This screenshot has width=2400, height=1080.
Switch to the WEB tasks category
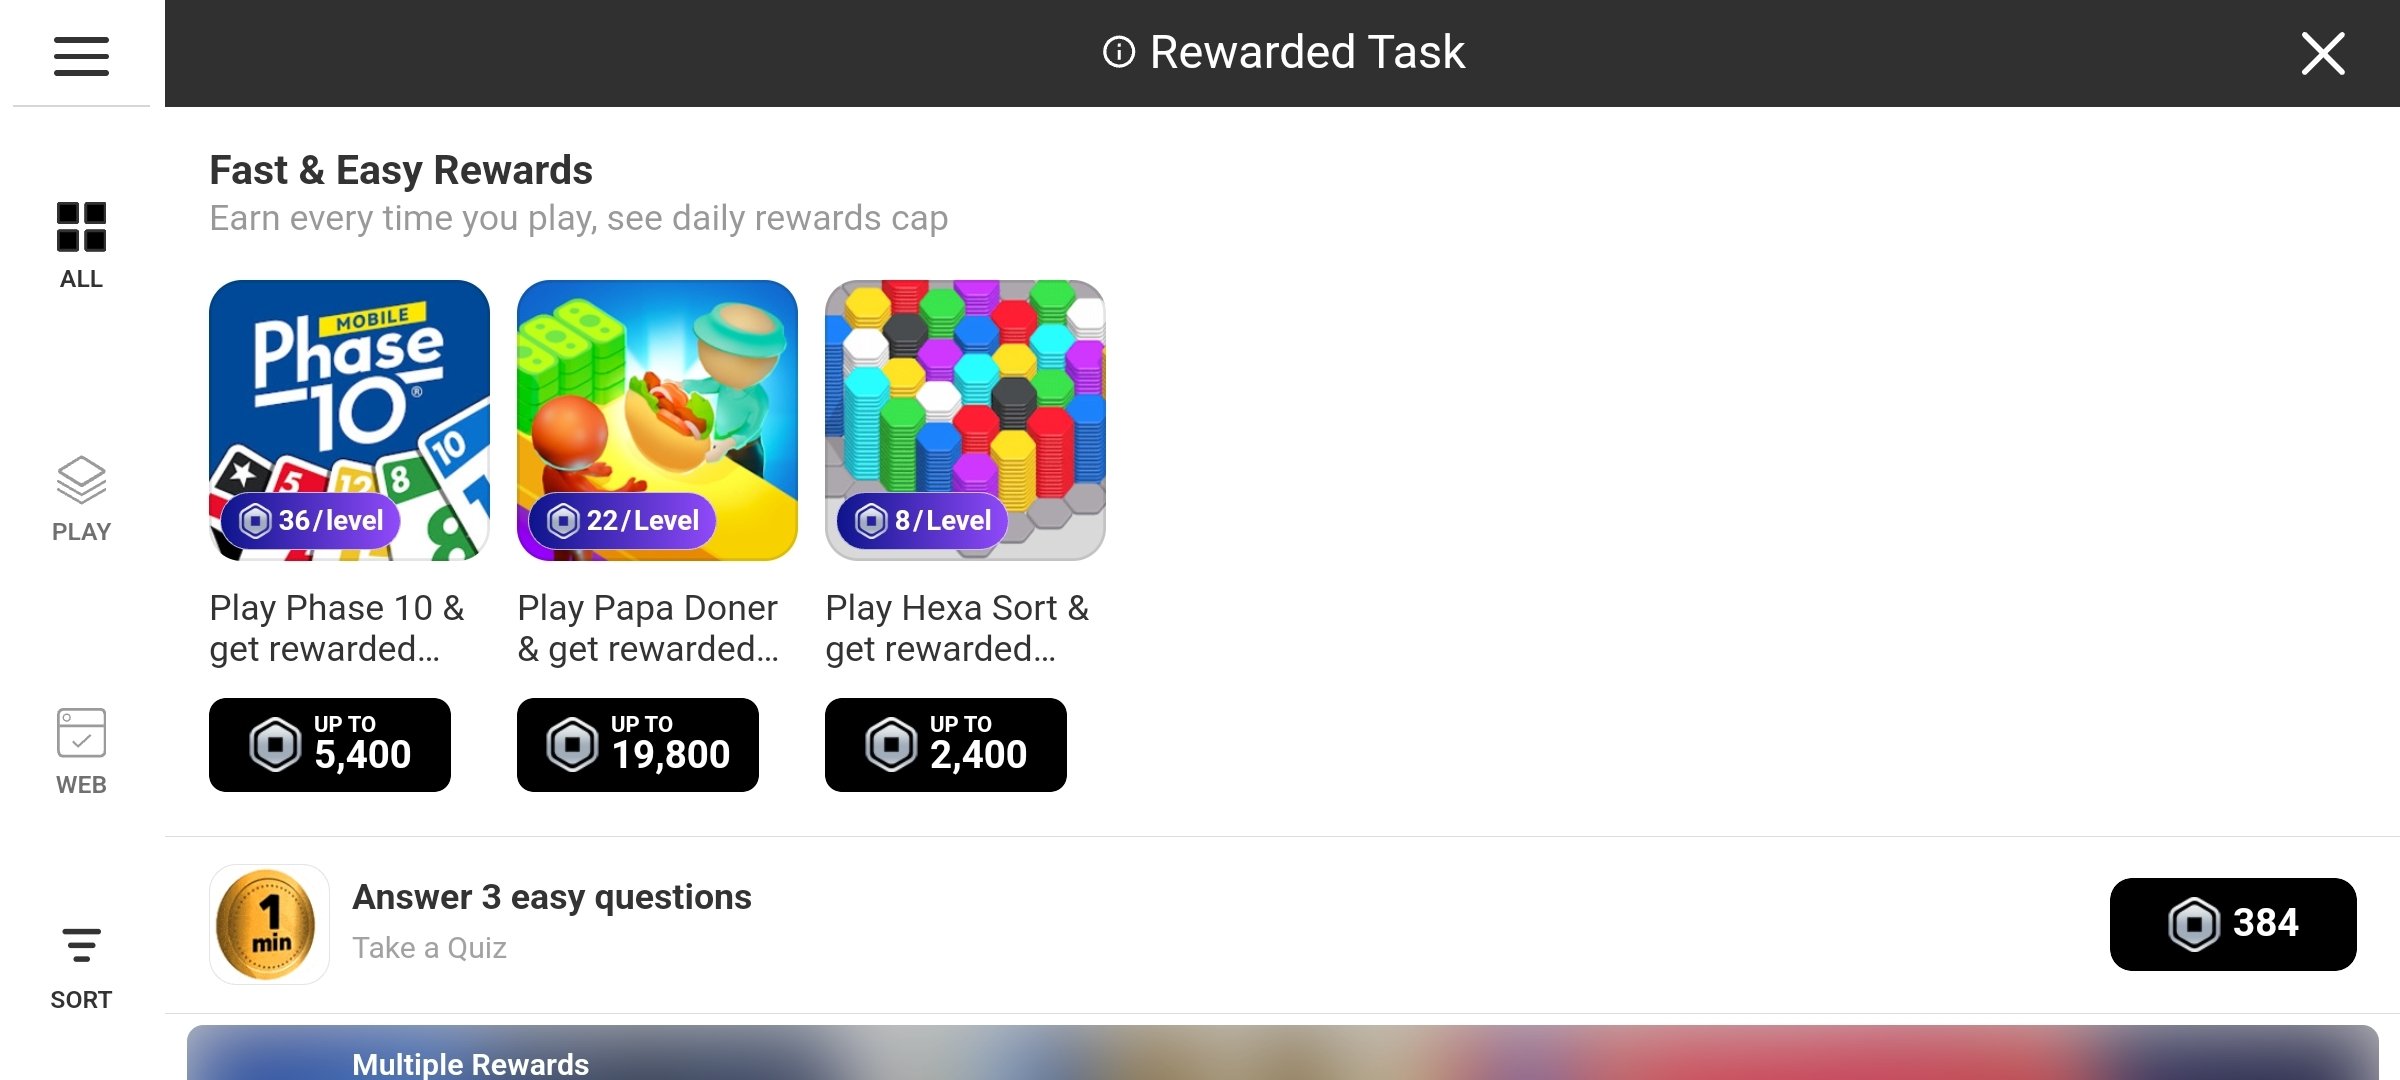pyautogui.click(x=81, y=752)
